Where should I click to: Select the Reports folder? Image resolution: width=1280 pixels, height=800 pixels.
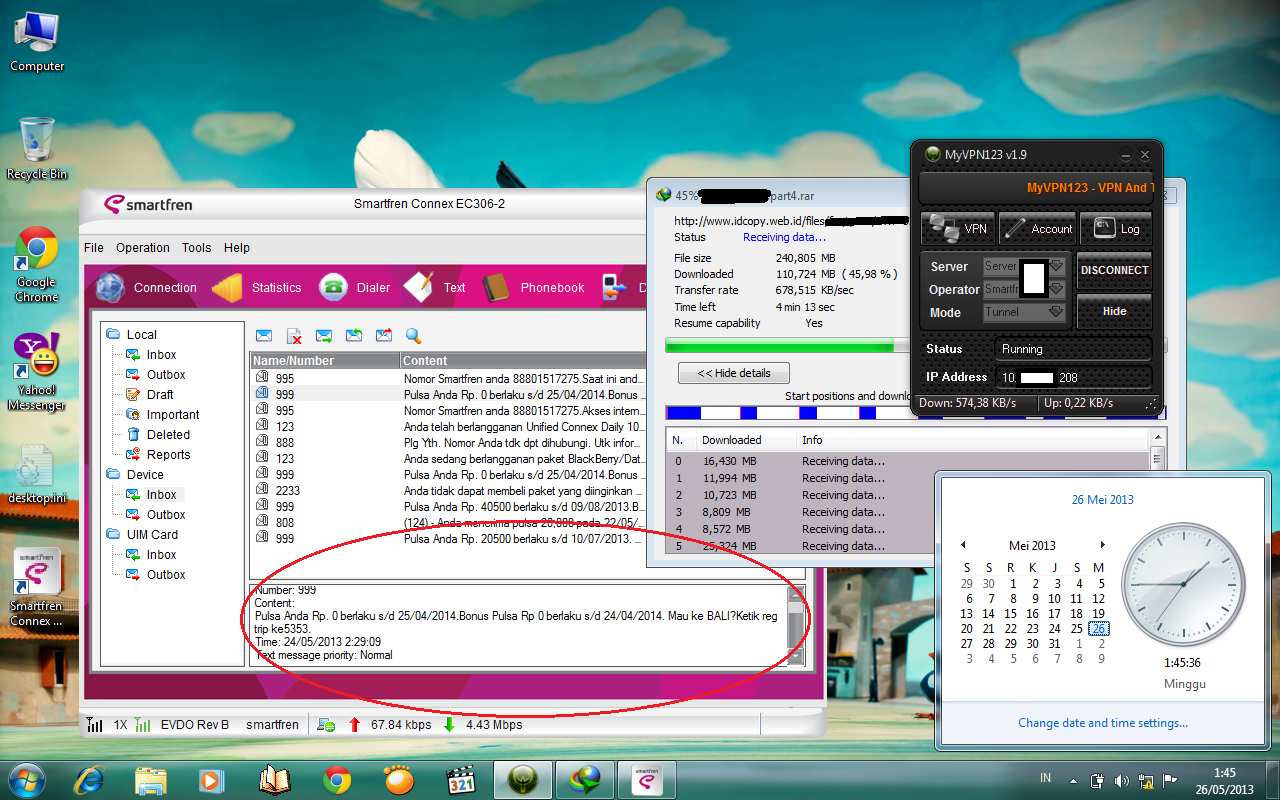coord(168,455)
